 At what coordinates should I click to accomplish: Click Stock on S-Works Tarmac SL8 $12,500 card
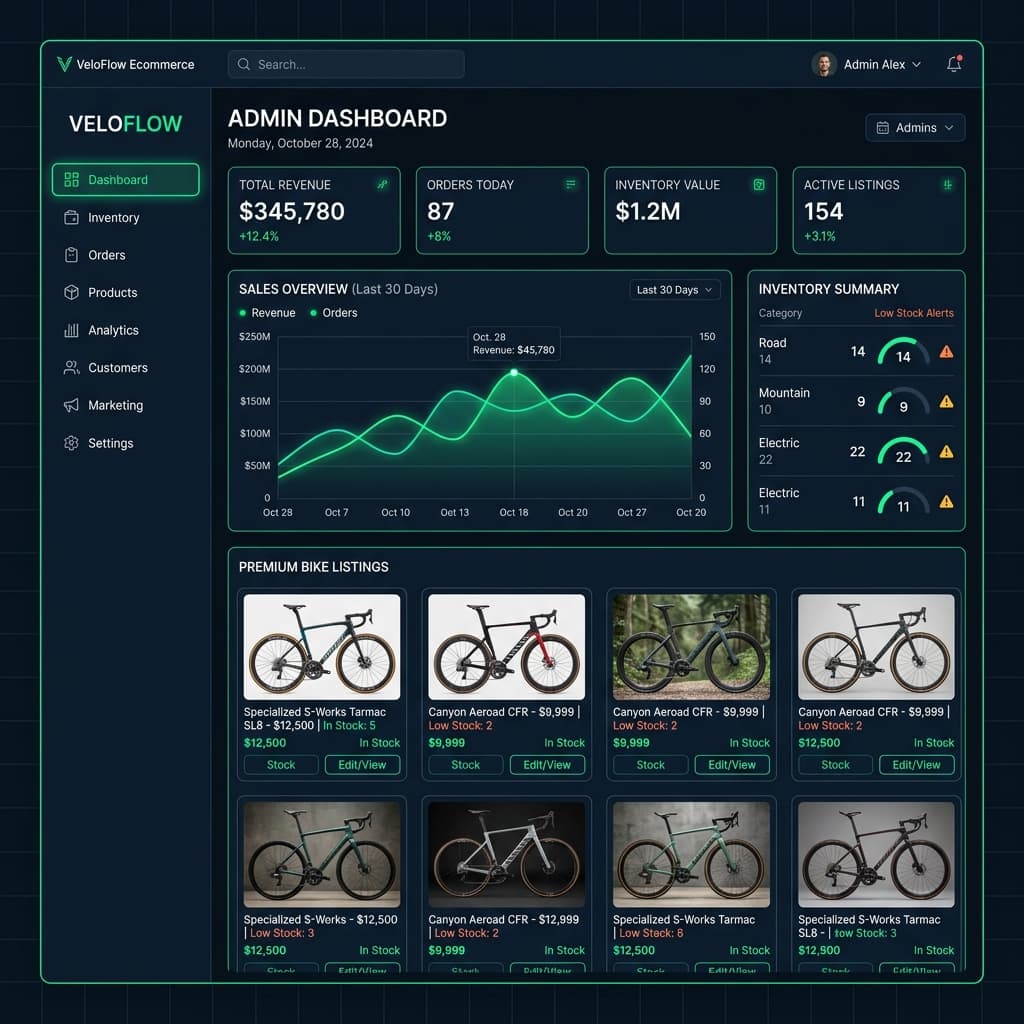coord(281,765)
